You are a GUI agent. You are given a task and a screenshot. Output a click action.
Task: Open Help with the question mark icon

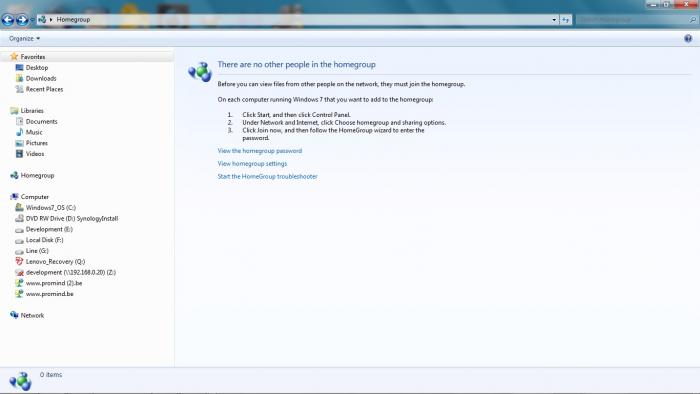pyautogui.click(x=688, y=38)
